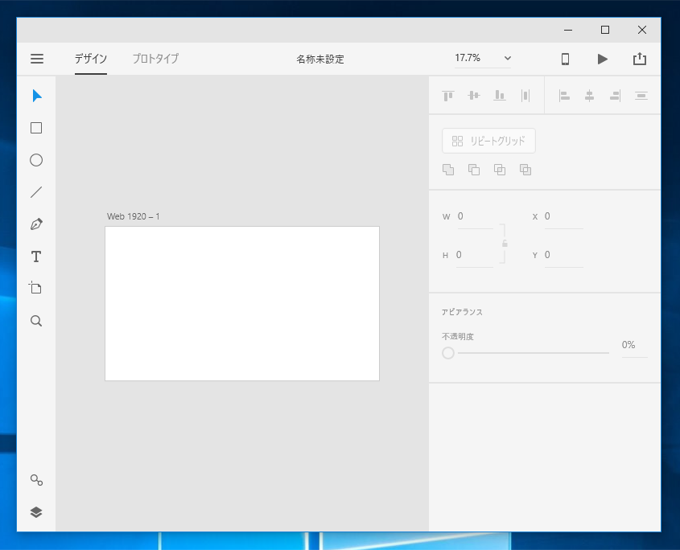Click inside the white artboard canvas
The width and height of the screenshot is (680, 550).
click(242, 304)
